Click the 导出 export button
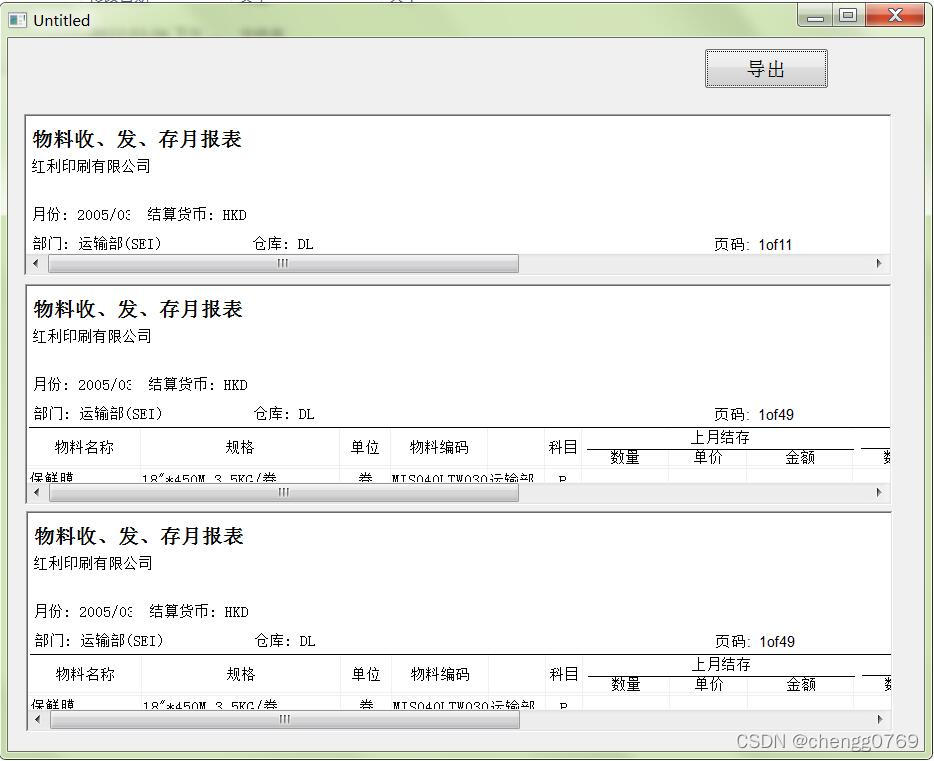934x761 pixels. tap(766, 69)
